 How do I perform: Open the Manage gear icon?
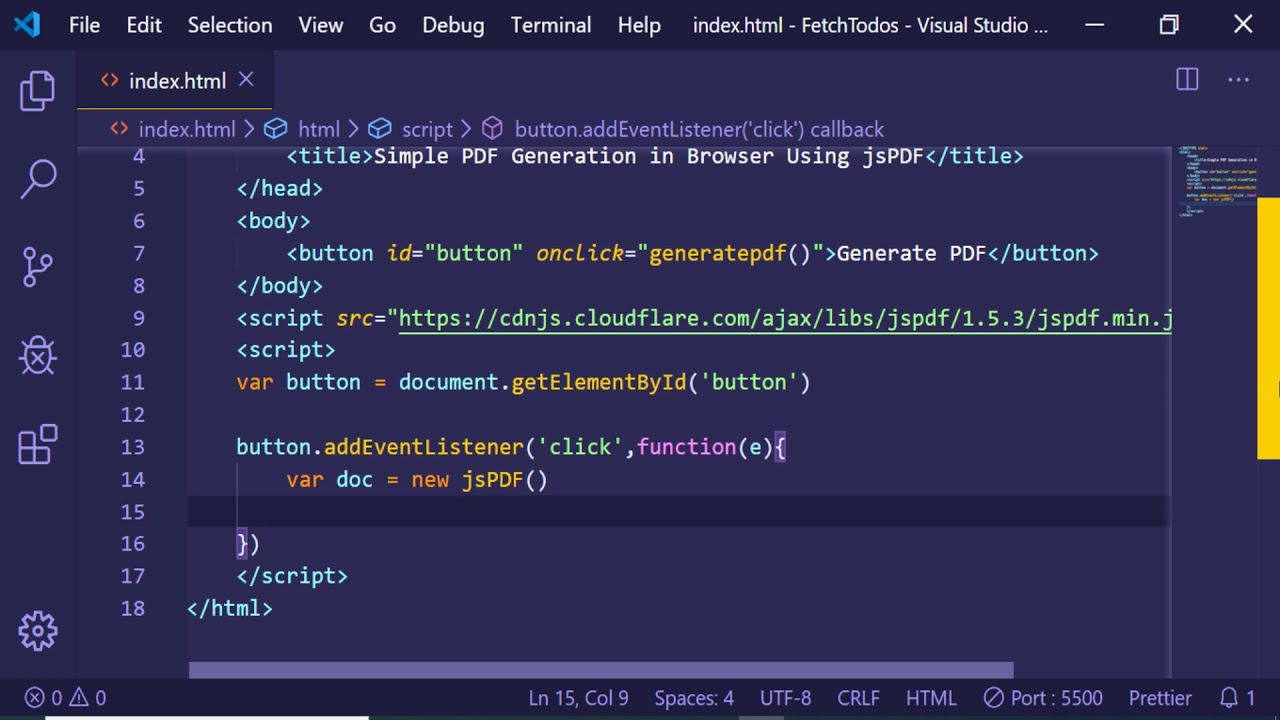[38, 630]
